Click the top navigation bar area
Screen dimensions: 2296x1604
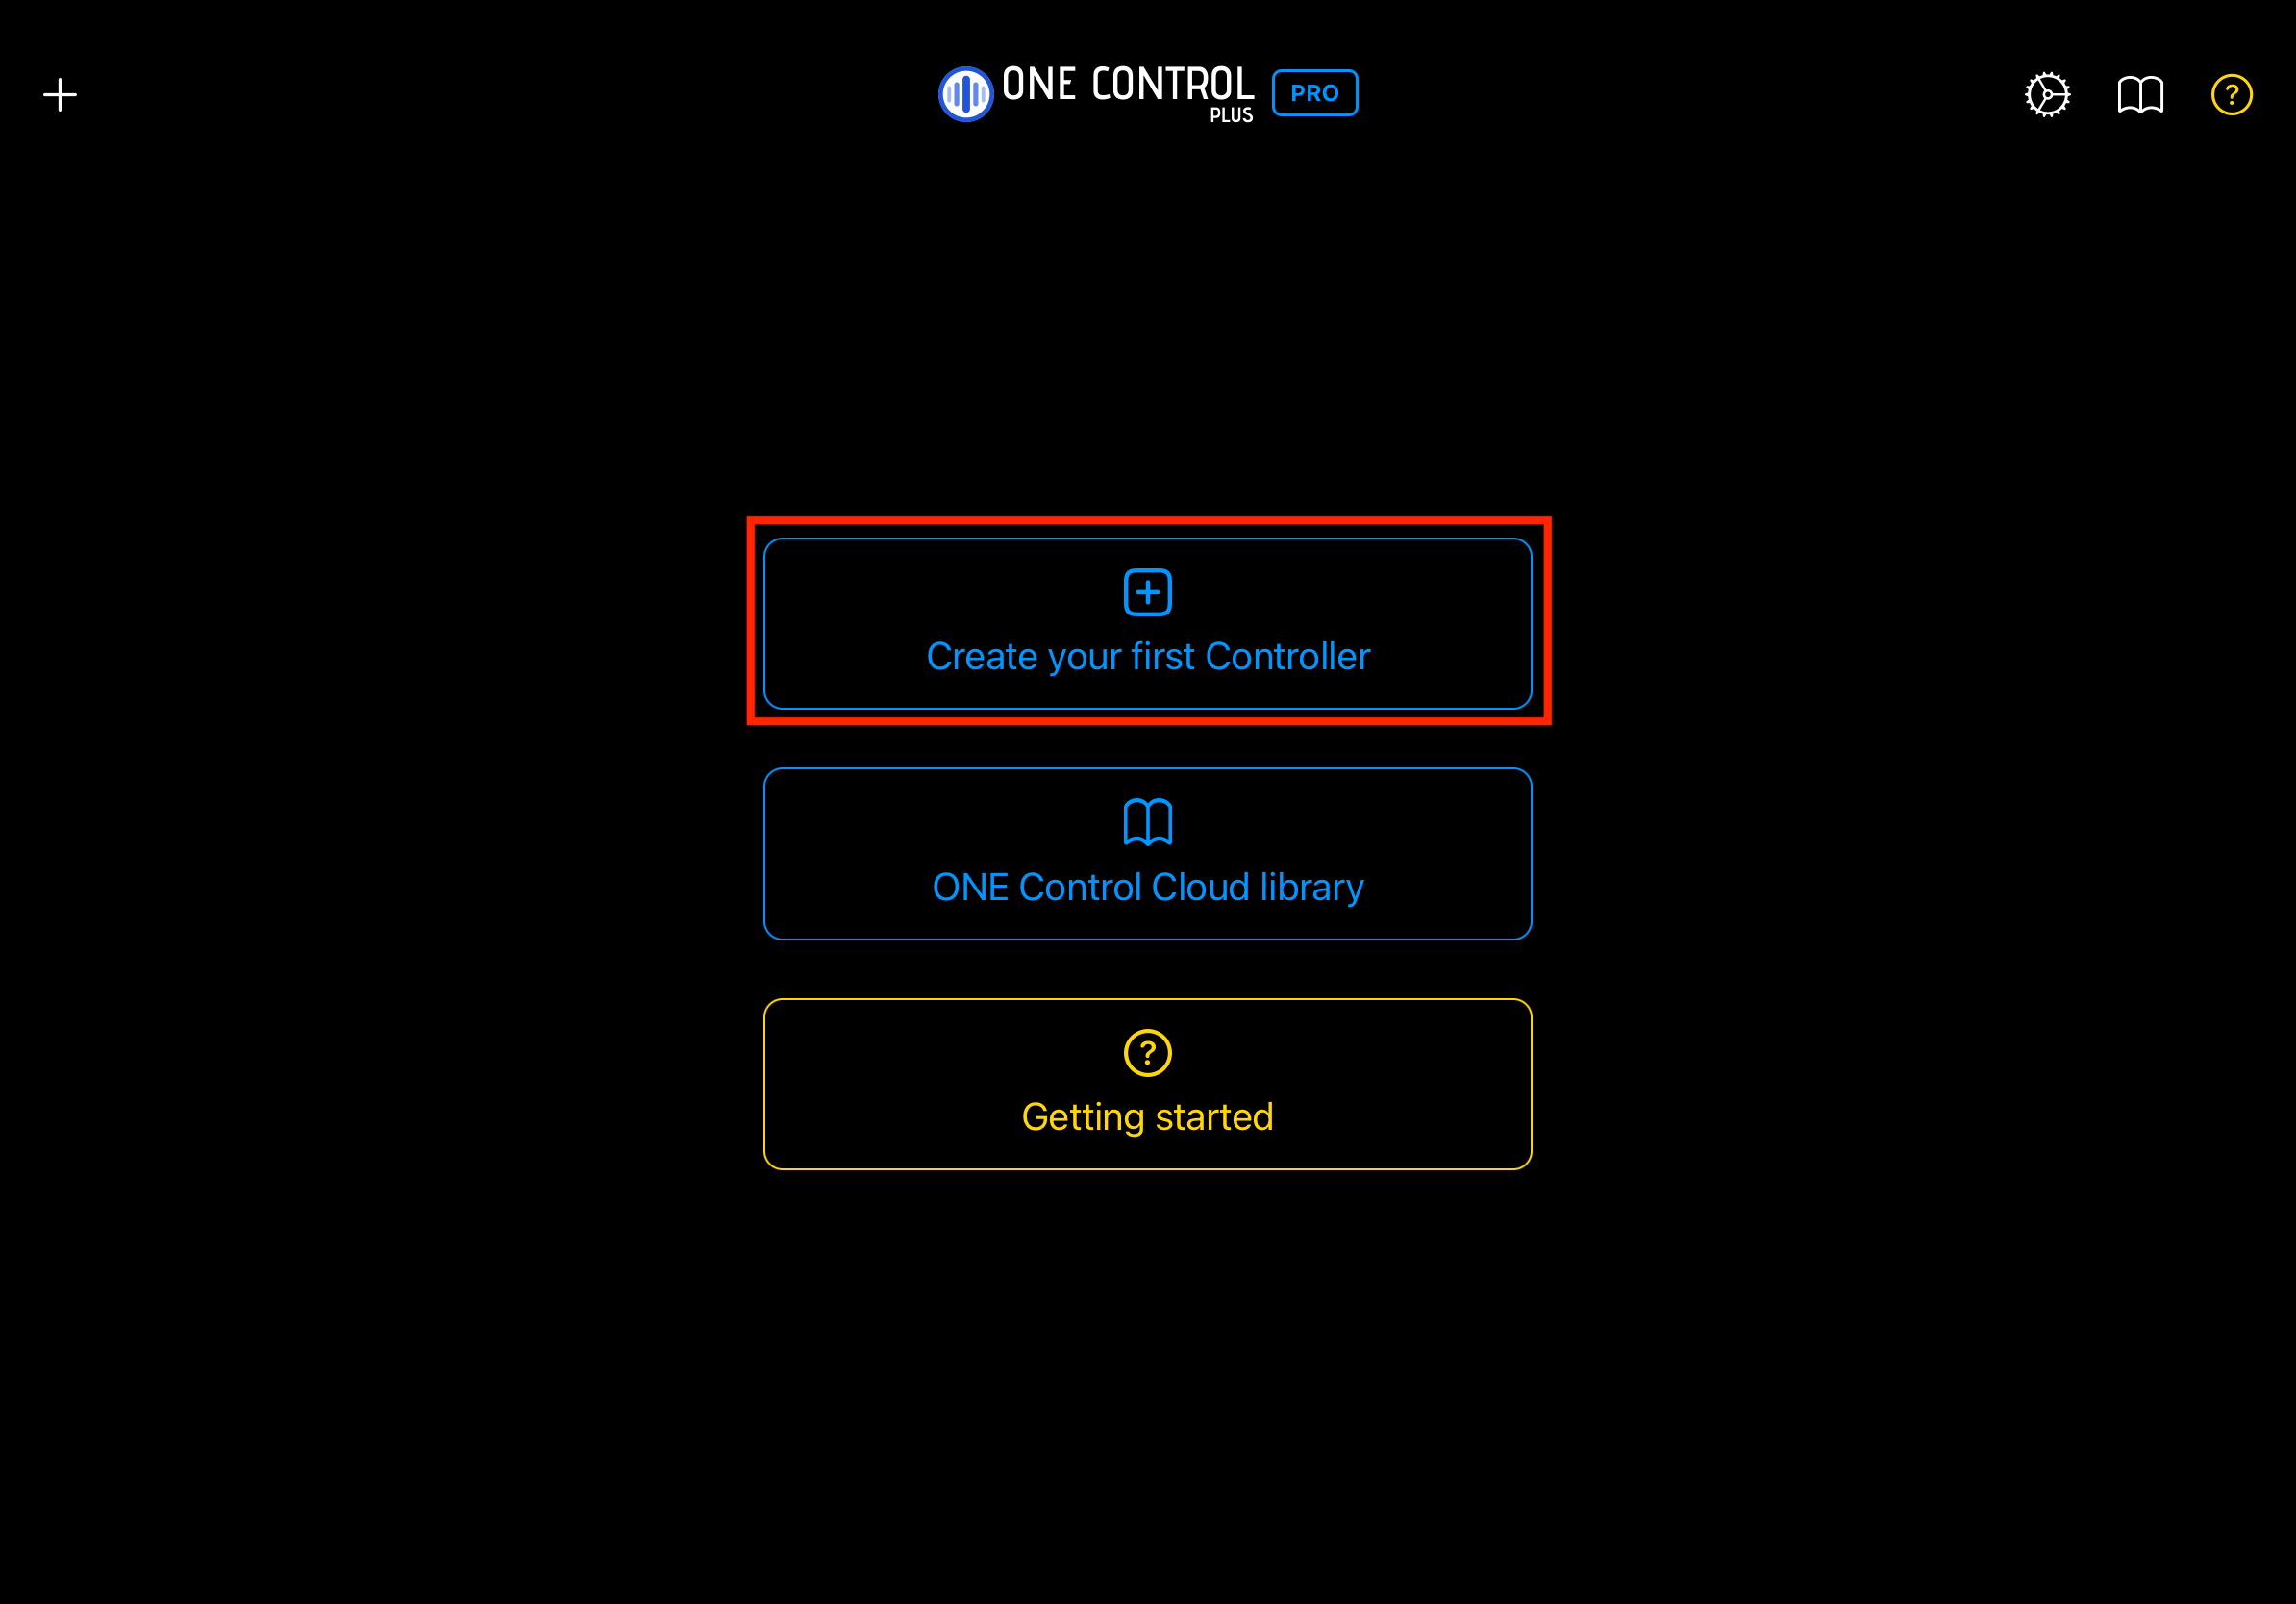point(1148,94)
